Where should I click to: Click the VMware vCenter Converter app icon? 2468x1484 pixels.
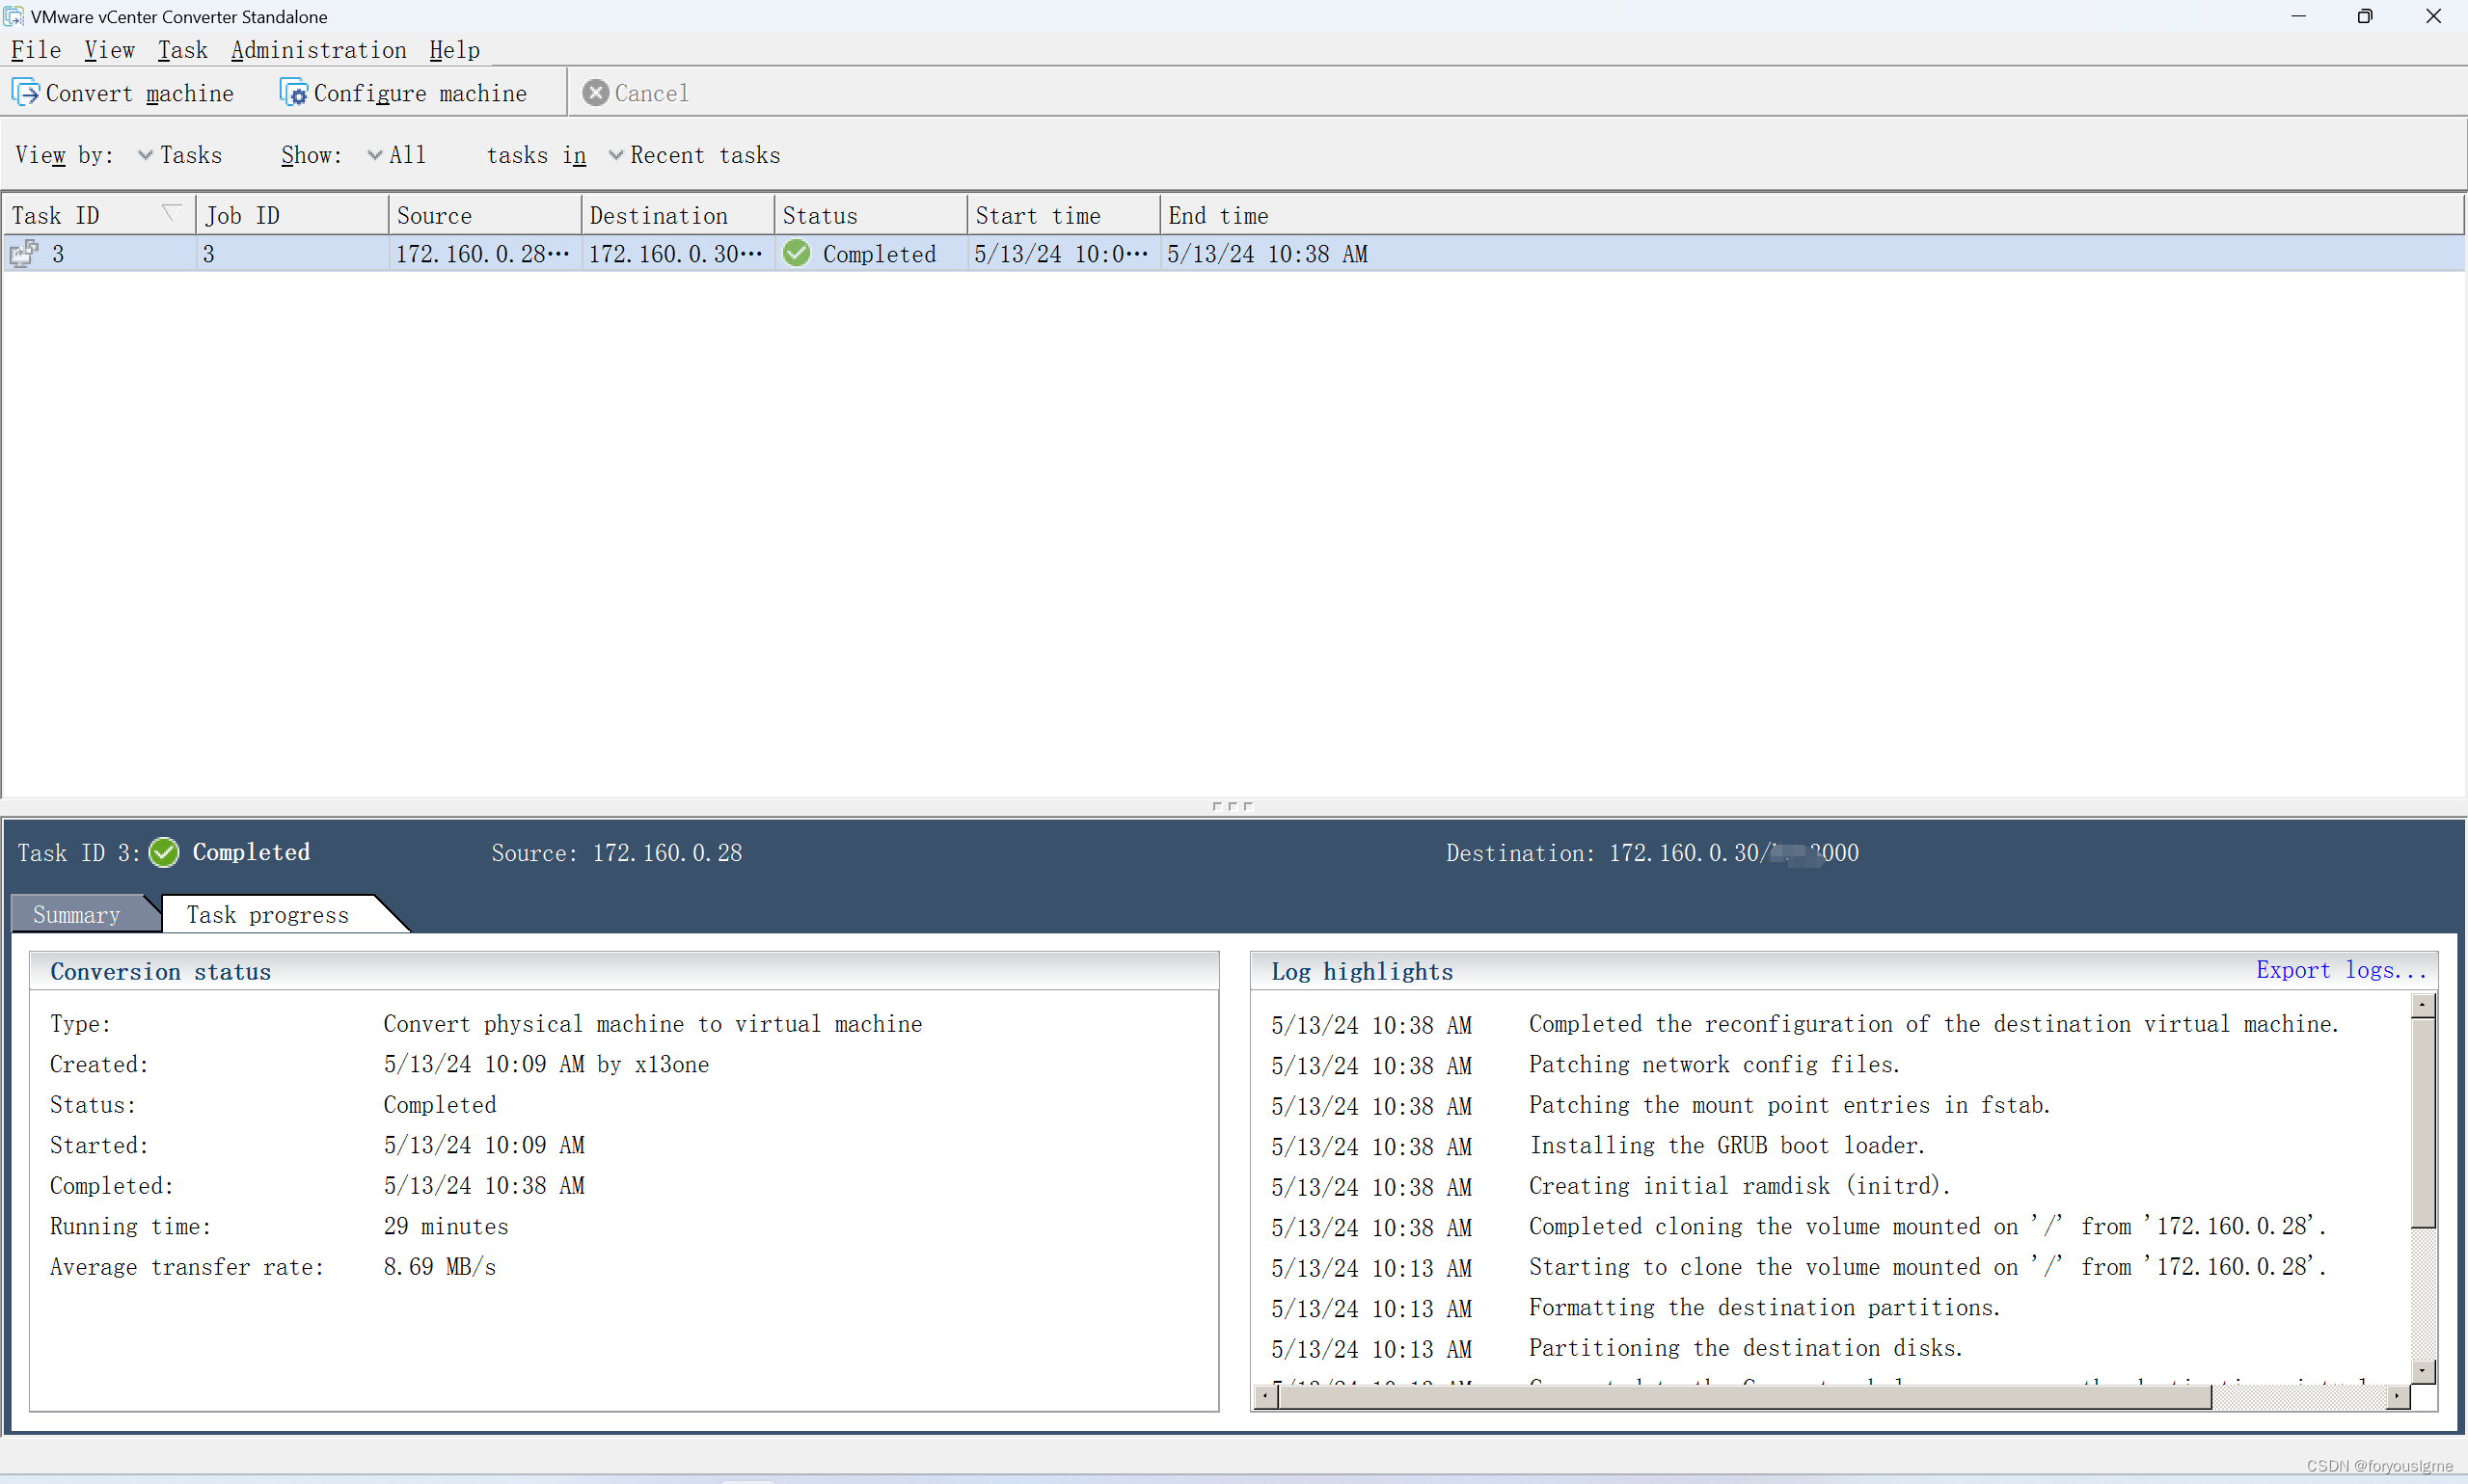(x=19, y=15)
